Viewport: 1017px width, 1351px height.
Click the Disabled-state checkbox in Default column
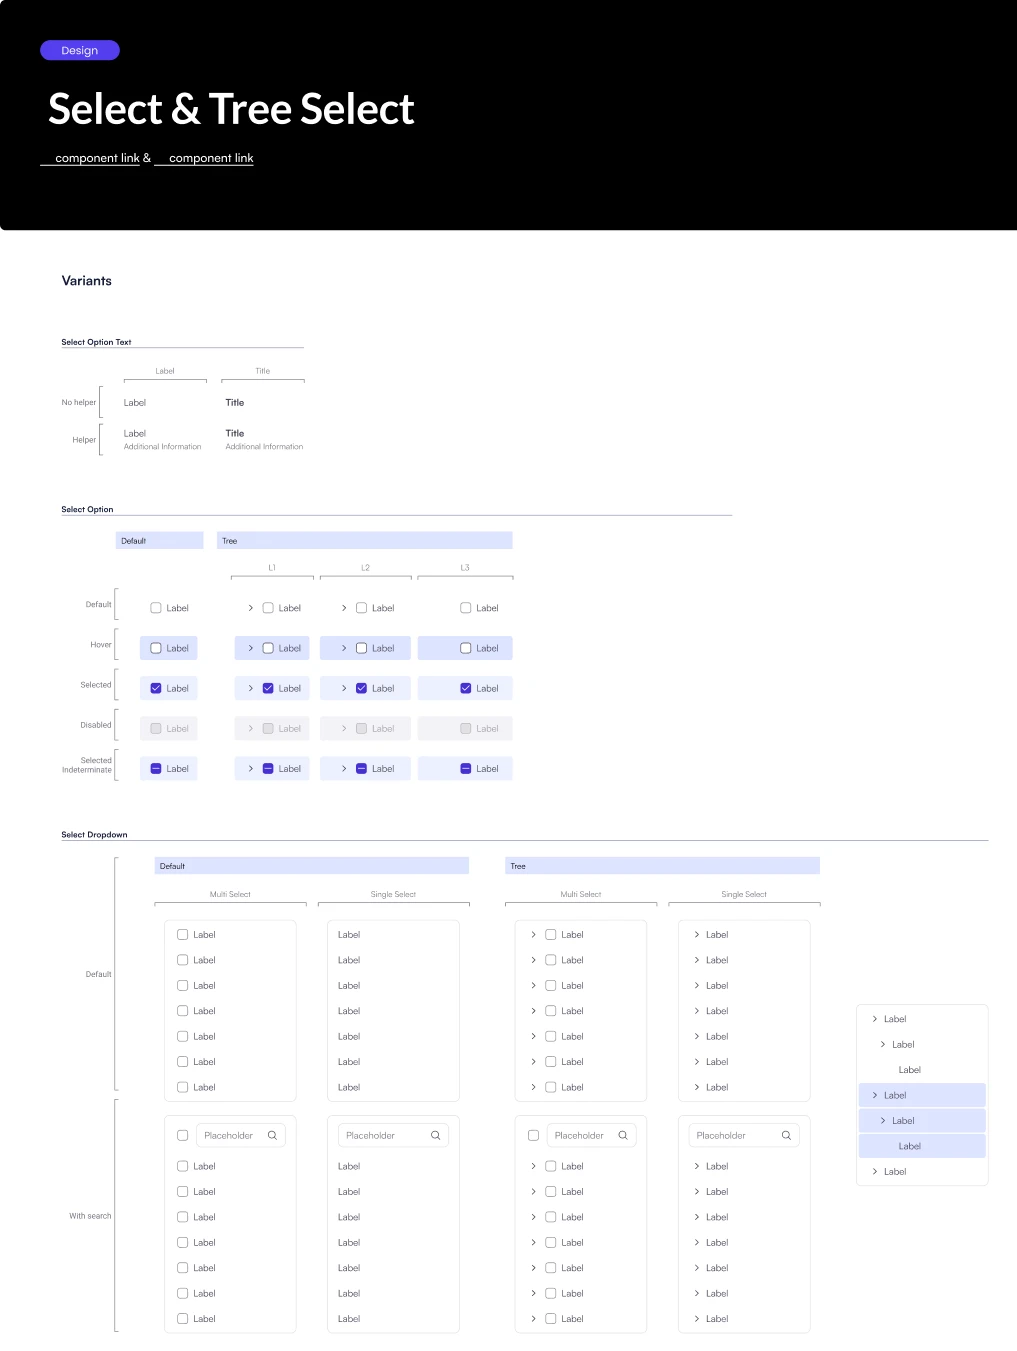(x=156, y=728)
